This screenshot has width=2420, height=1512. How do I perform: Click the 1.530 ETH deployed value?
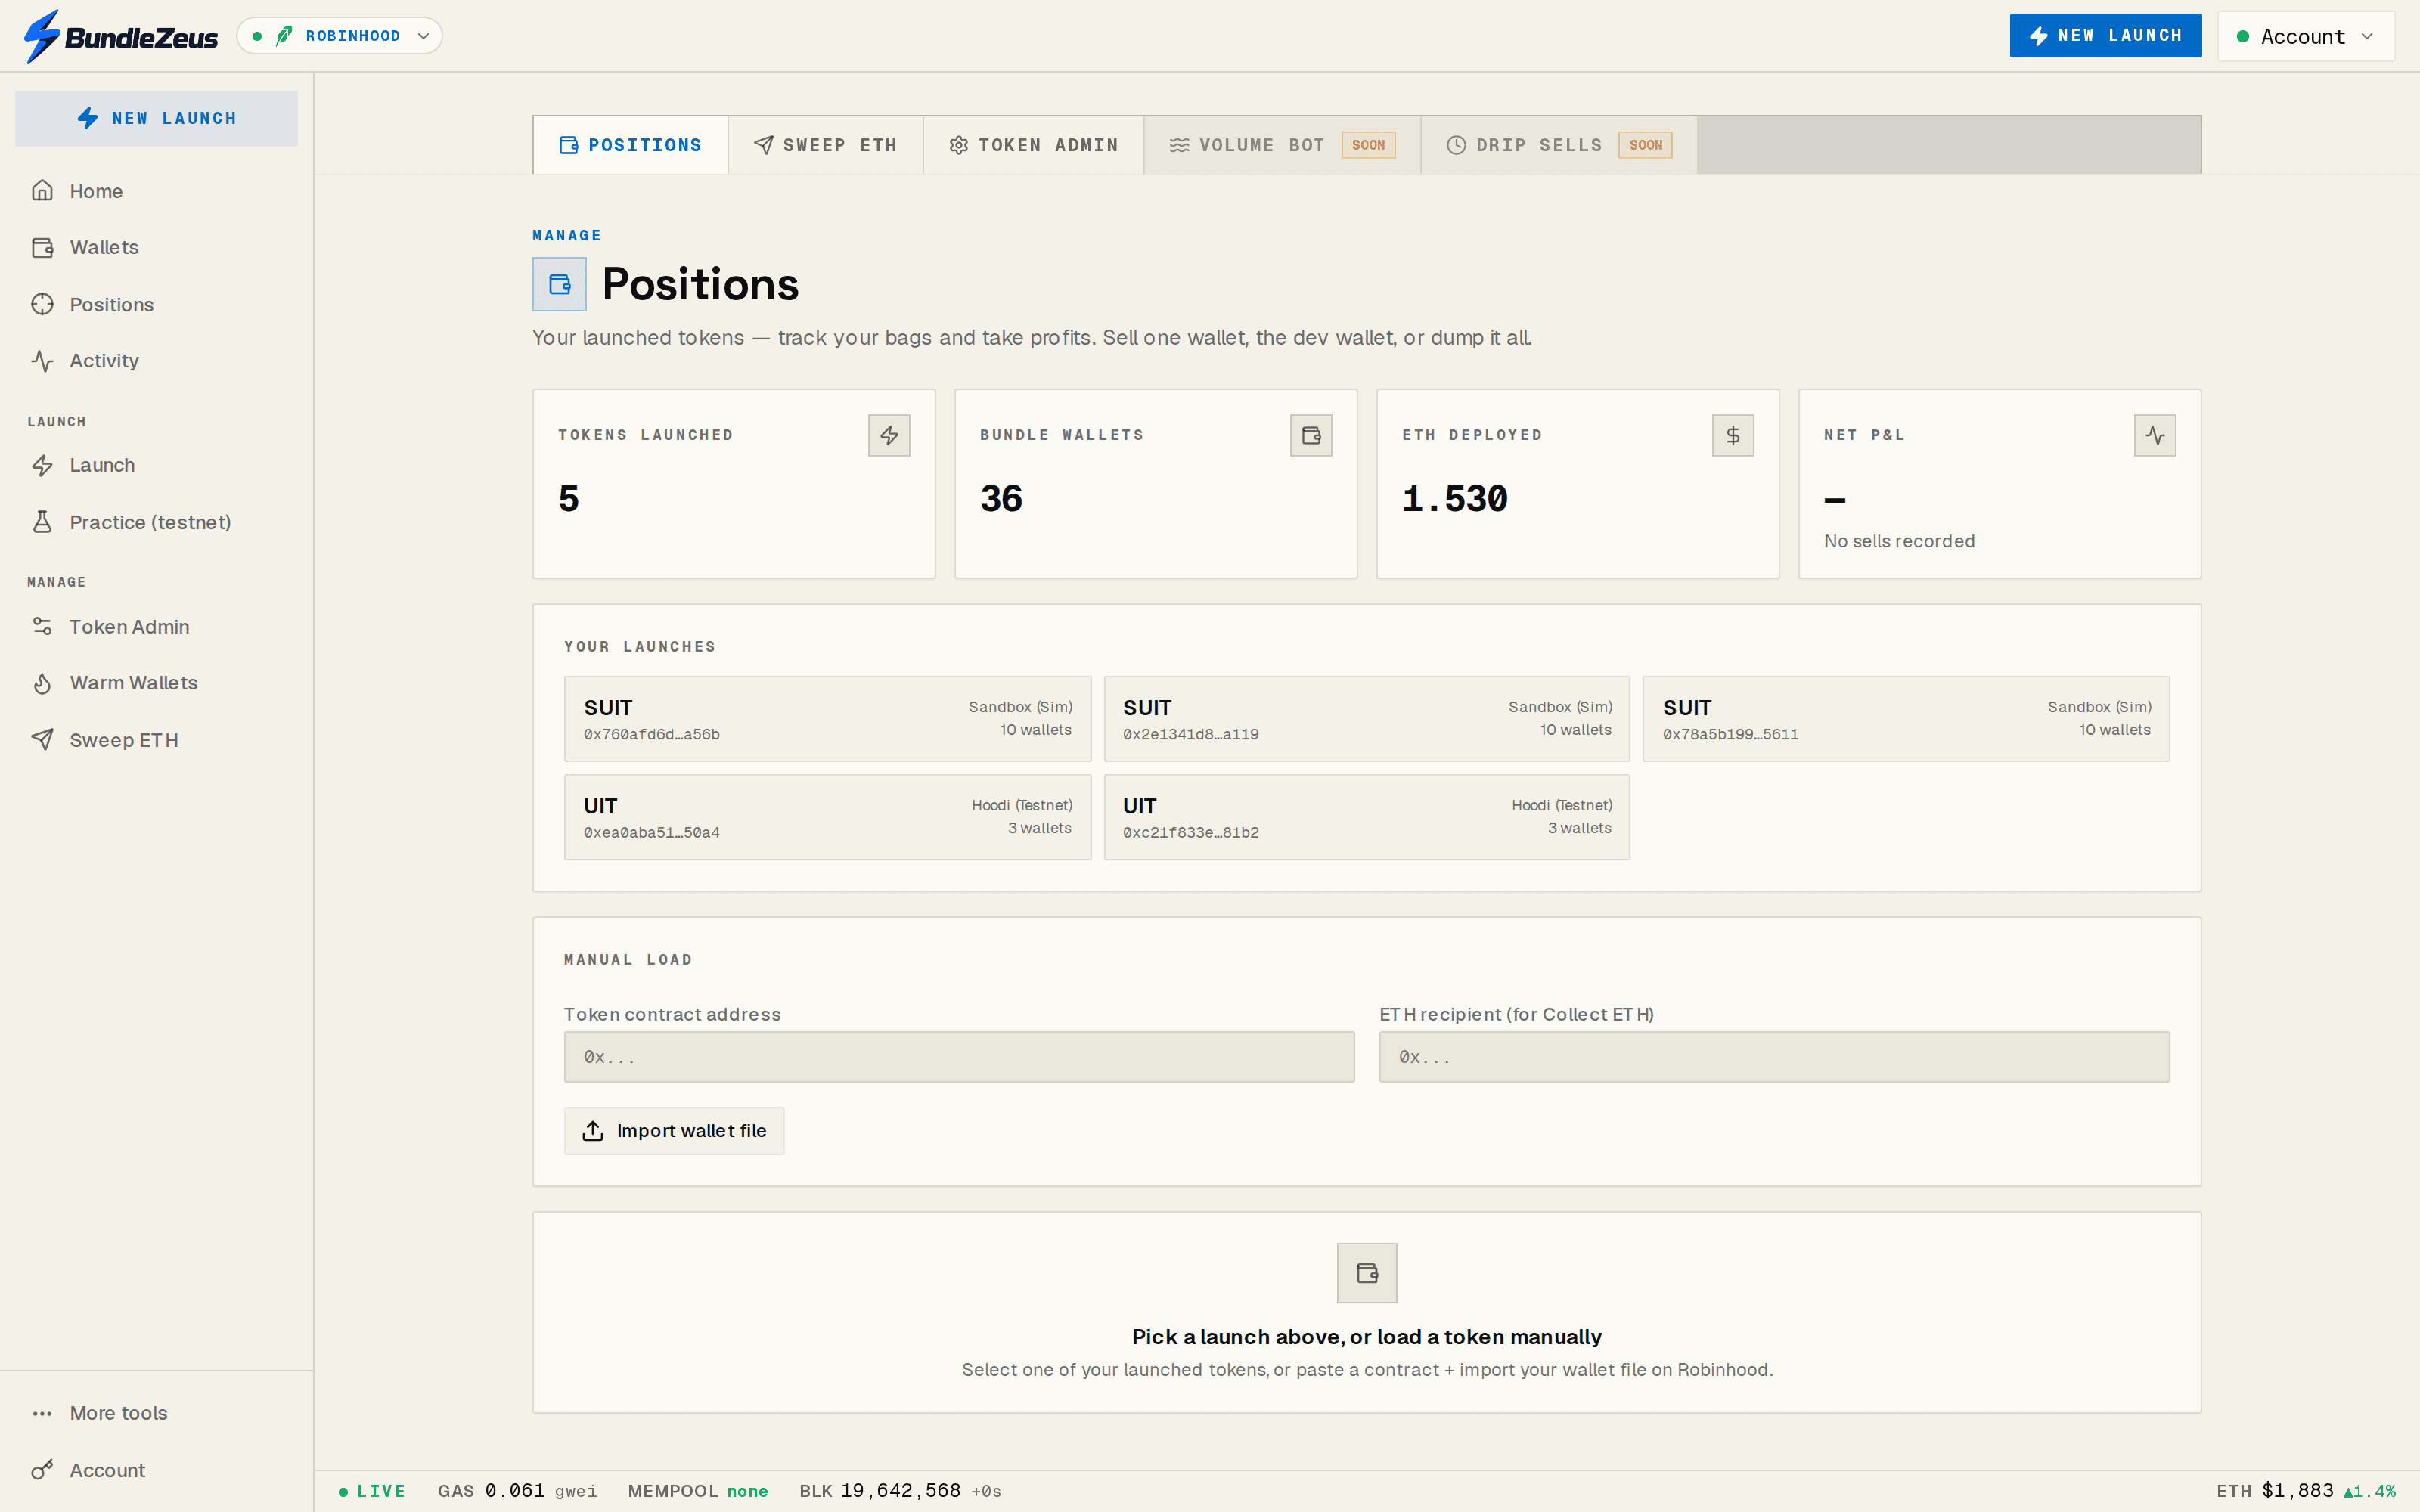click(1455, 499)
